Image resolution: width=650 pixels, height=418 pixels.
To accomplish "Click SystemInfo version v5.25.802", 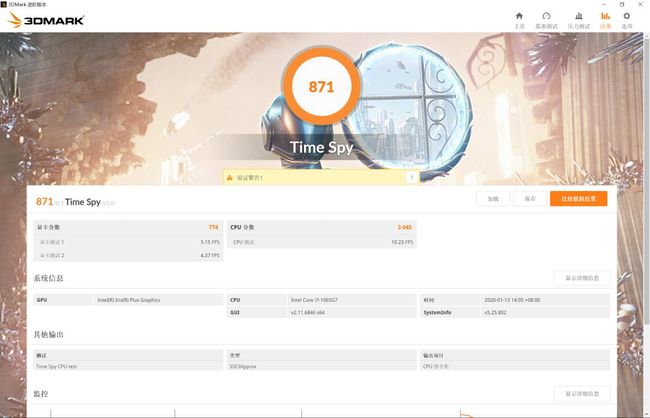I will 495,312.
